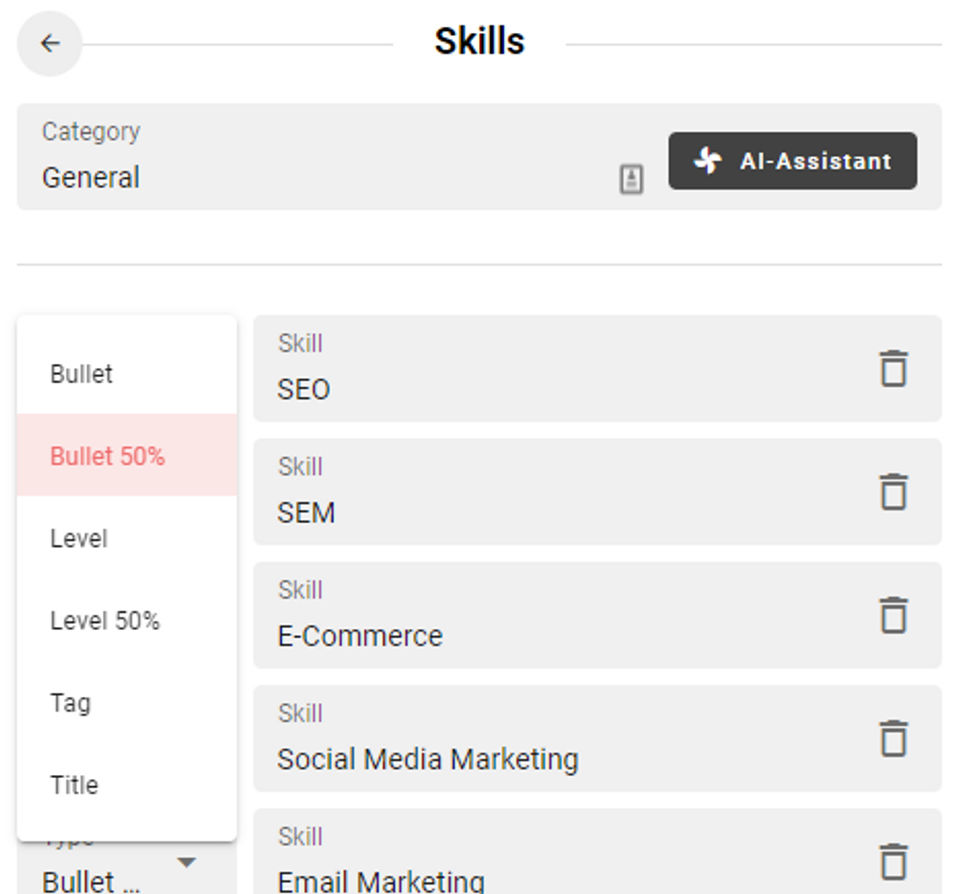
Task: Edit the SEO skill field
Action: pos(560,388)
